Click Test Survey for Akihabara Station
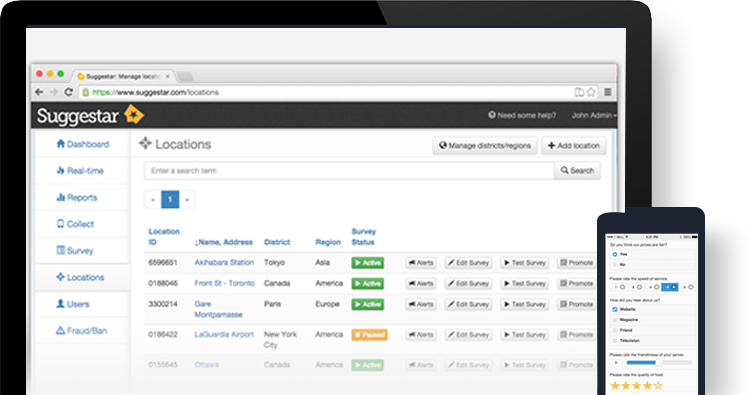Screen dimensions: 749x395 click(524, 263)
